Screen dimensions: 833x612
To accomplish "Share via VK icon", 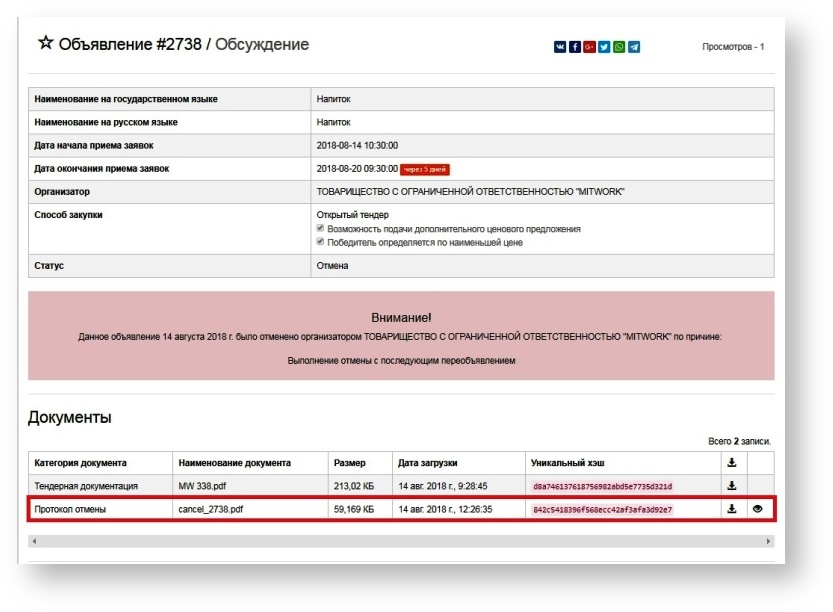I will 560,47.
